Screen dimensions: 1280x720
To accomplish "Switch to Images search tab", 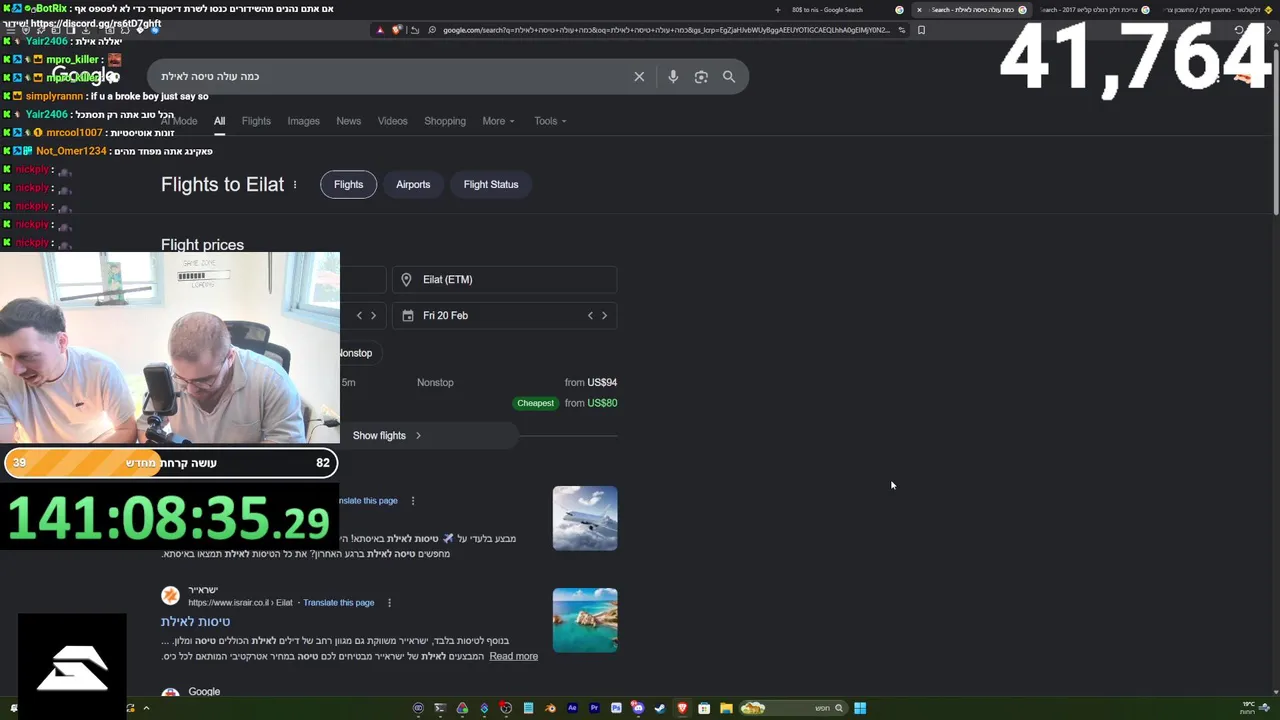I will click(x=304, y=121).
